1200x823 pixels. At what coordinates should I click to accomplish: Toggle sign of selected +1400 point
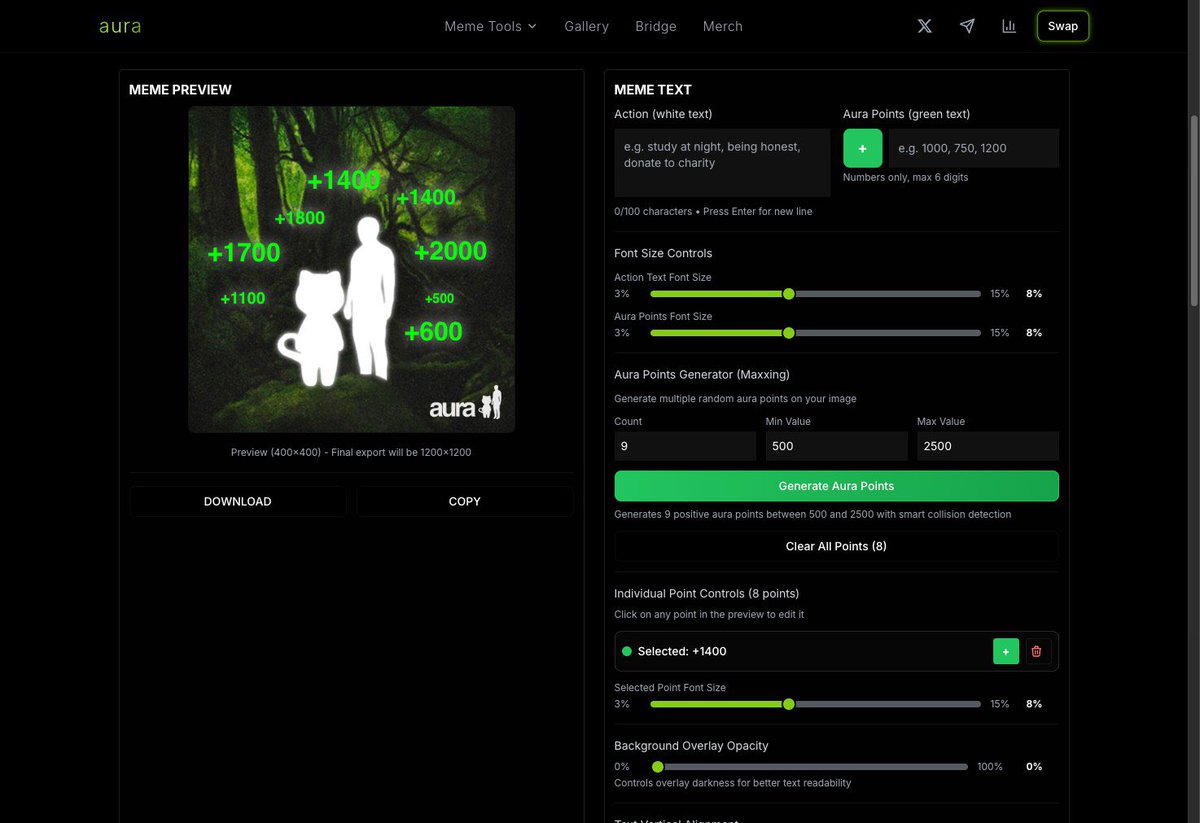[x=1005, y=651]
